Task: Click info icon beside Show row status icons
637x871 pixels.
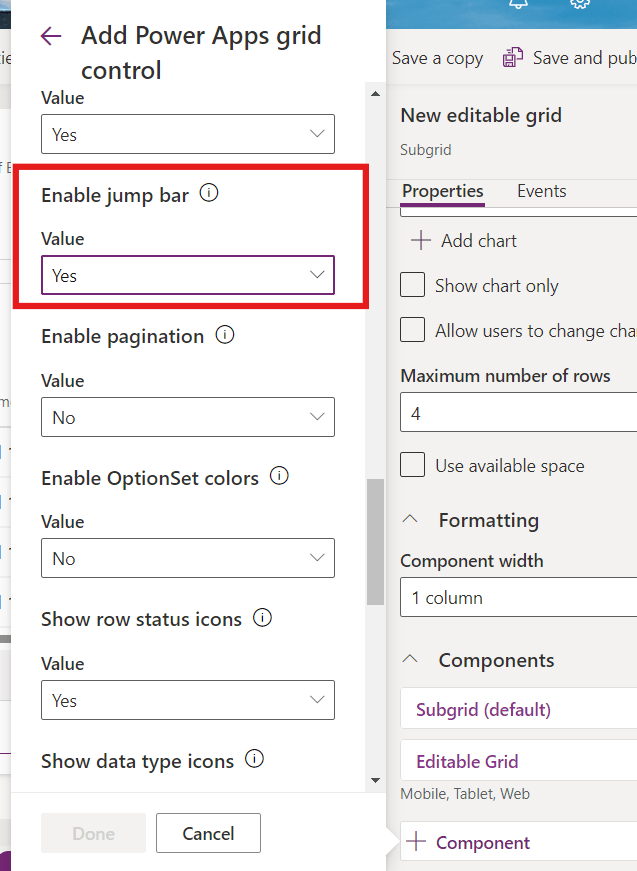Action: pyautogui.click(x=262, y=618)
